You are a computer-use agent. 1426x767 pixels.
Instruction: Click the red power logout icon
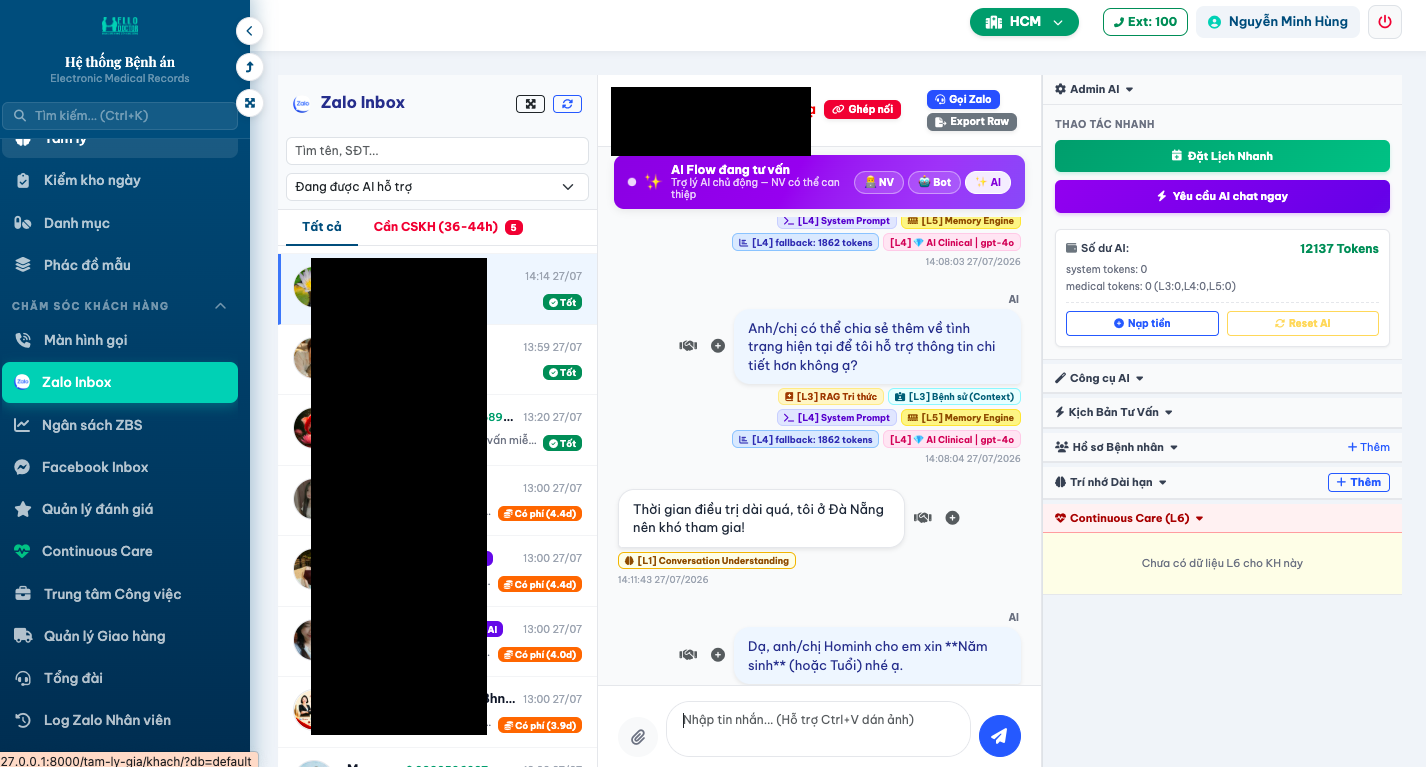(x=1385, y=22)
